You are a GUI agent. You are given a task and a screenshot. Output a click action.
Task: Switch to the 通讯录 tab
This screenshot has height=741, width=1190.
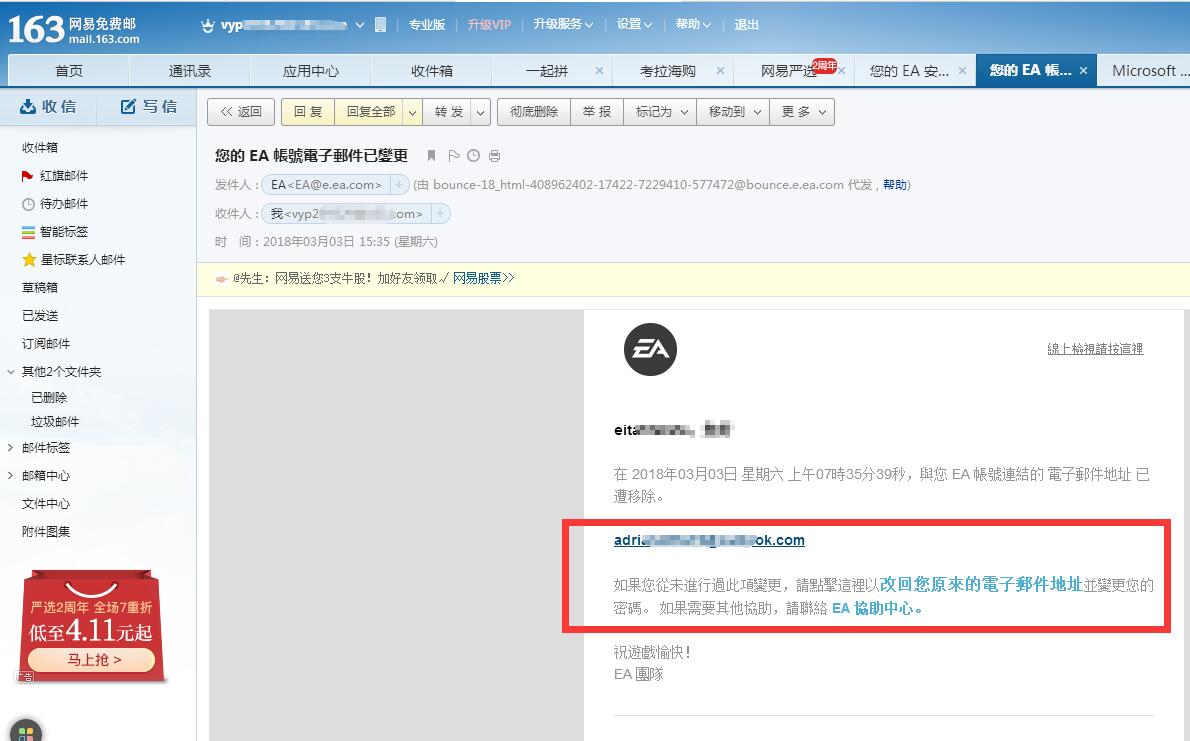190,71
